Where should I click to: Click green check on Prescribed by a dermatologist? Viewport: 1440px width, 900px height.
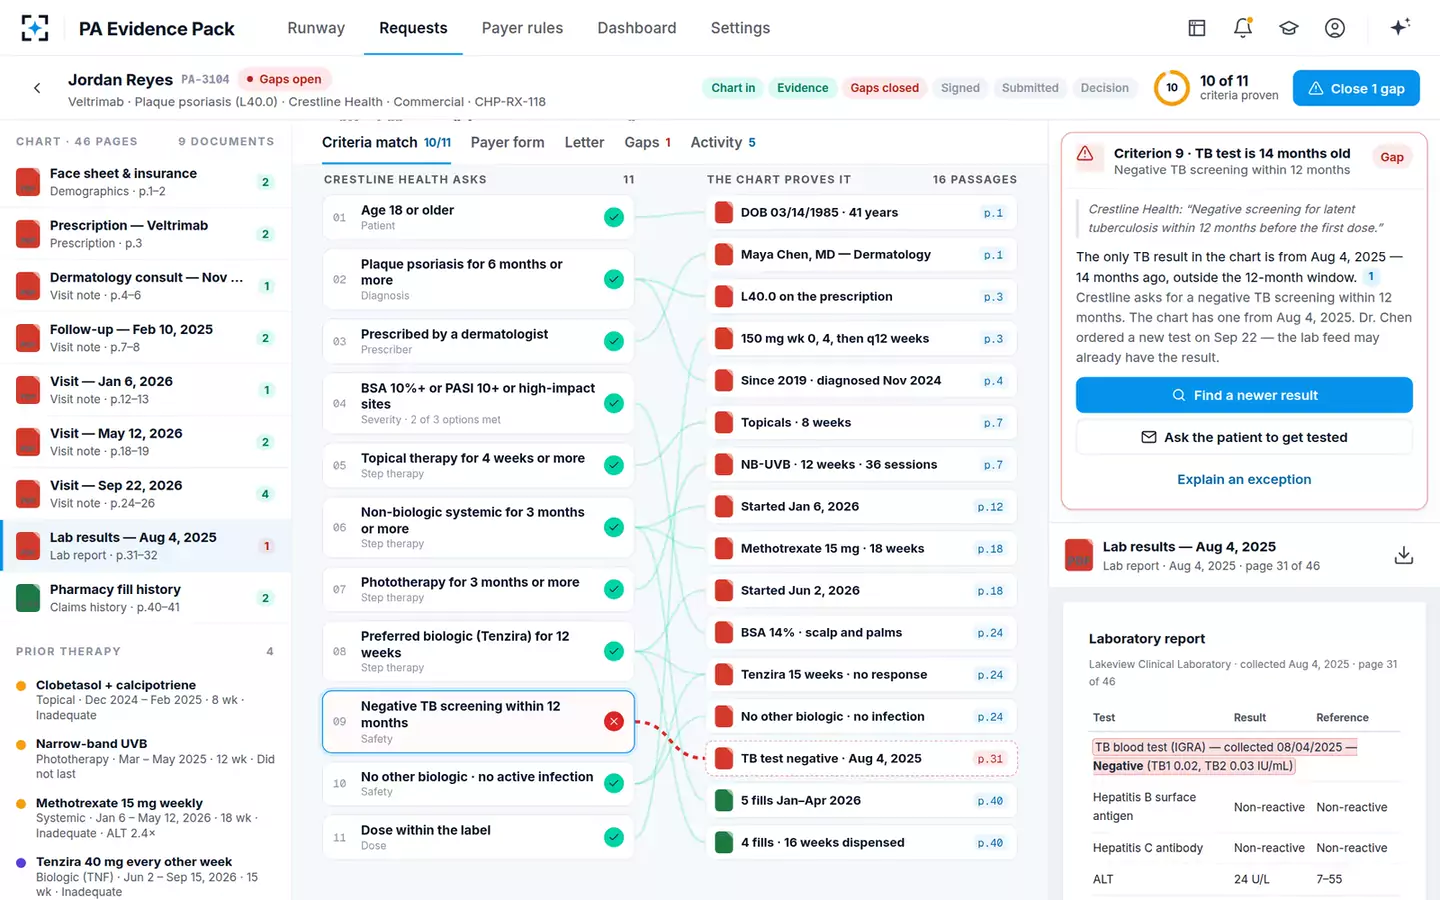click(x=614, y=341)
